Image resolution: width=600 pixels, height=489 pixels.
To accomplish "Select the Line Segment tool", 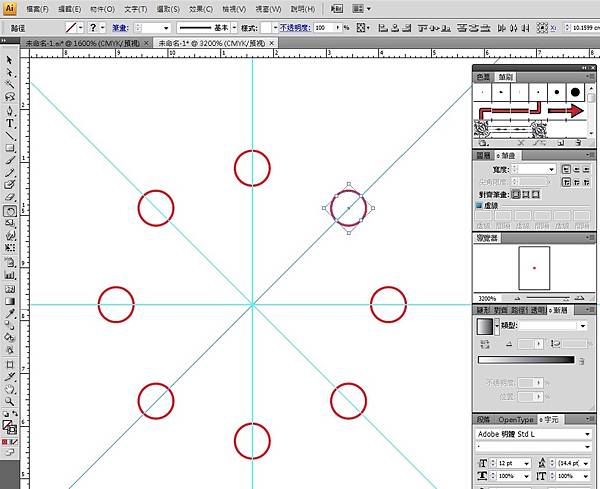I will click(10, 136).
